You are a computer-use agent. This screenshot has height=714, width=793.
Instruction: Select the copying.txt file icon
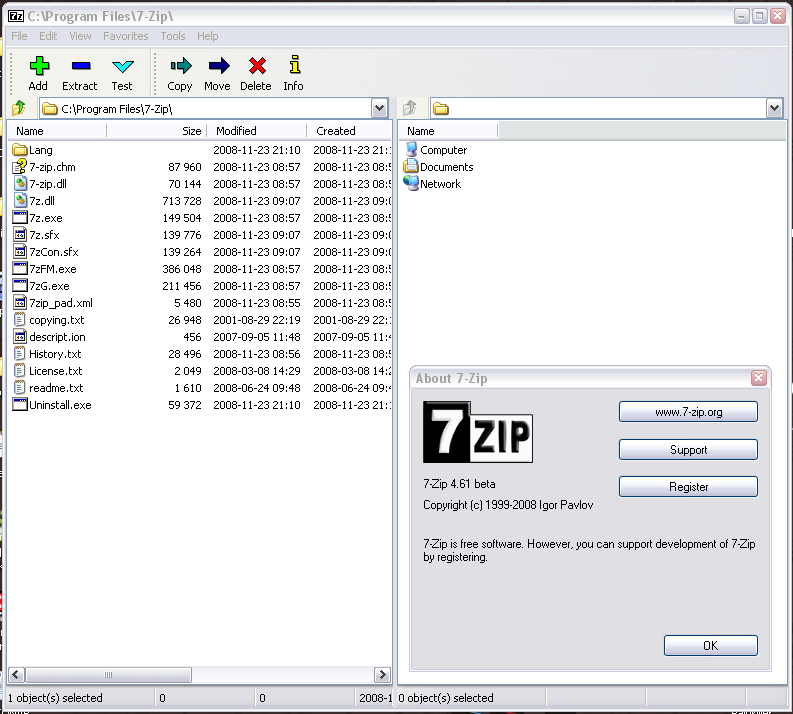pos(19,320)
